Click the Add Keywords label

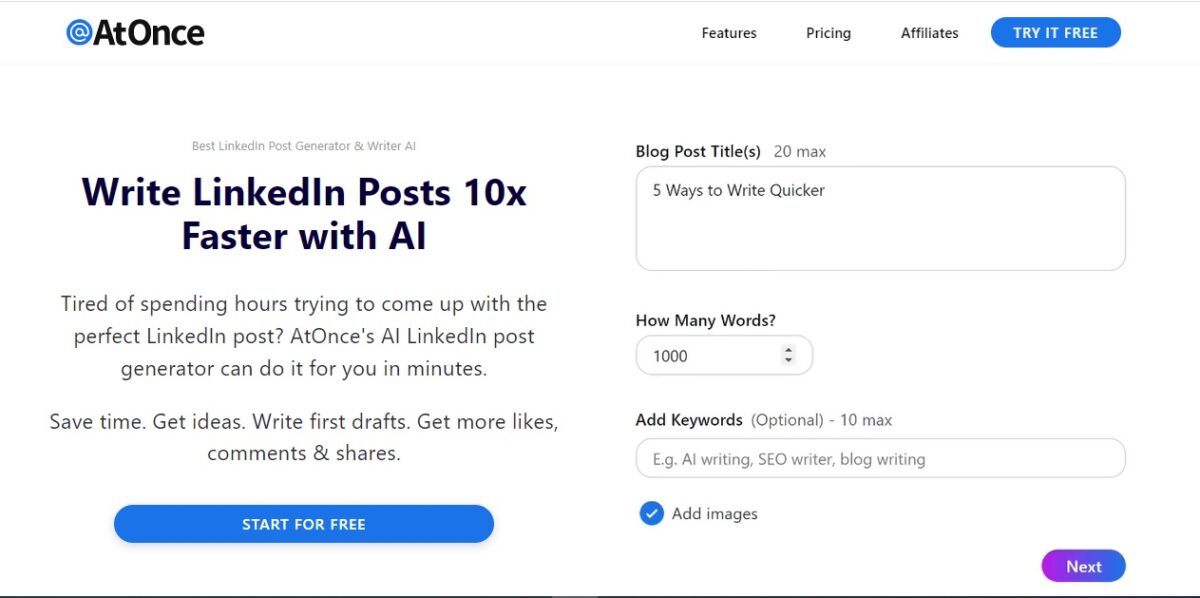click(689, 420)
